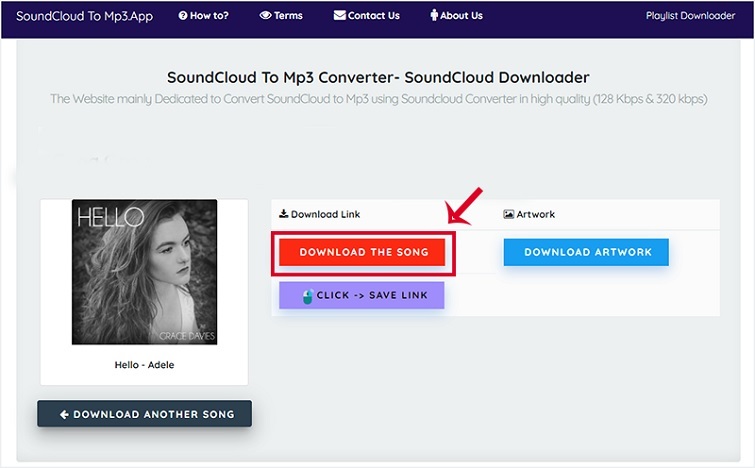Click the person icon beside About Us
Screen dimensions: 755x468
pos(433,16)
